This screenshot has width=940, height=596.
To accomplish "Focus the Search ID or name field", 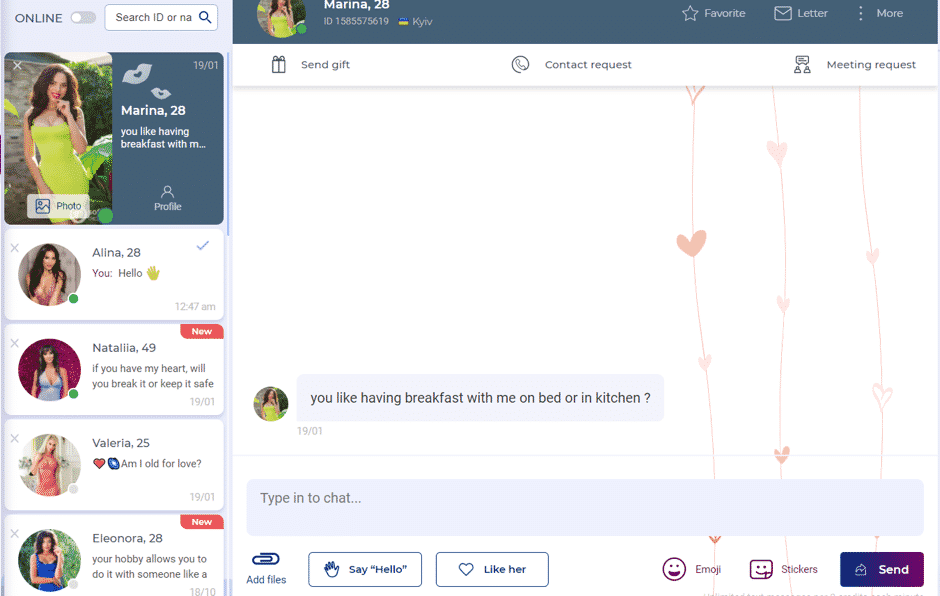I will (161, 17).
